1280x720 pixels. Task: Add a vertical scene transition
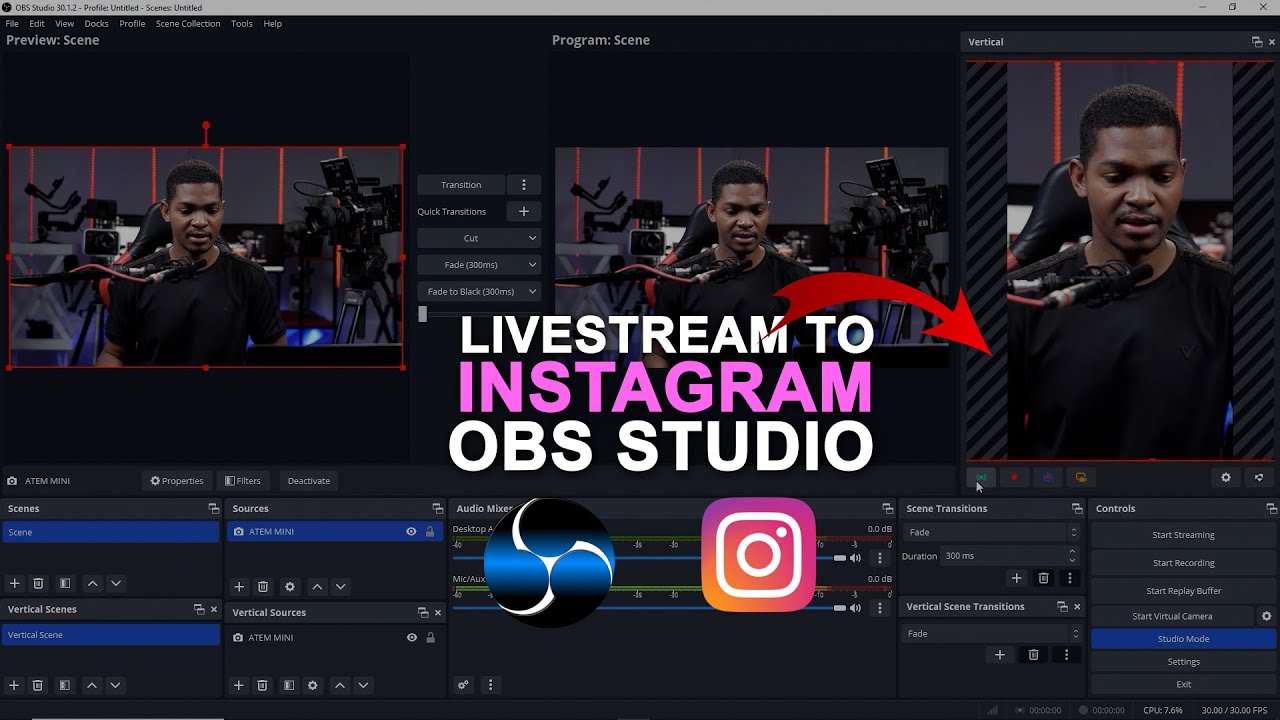1000,655
